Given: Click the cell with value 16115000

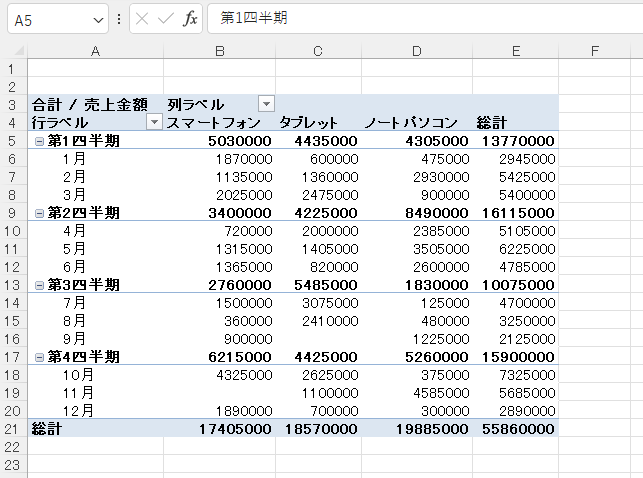Looking at the screenshot, I should point(518,213).
